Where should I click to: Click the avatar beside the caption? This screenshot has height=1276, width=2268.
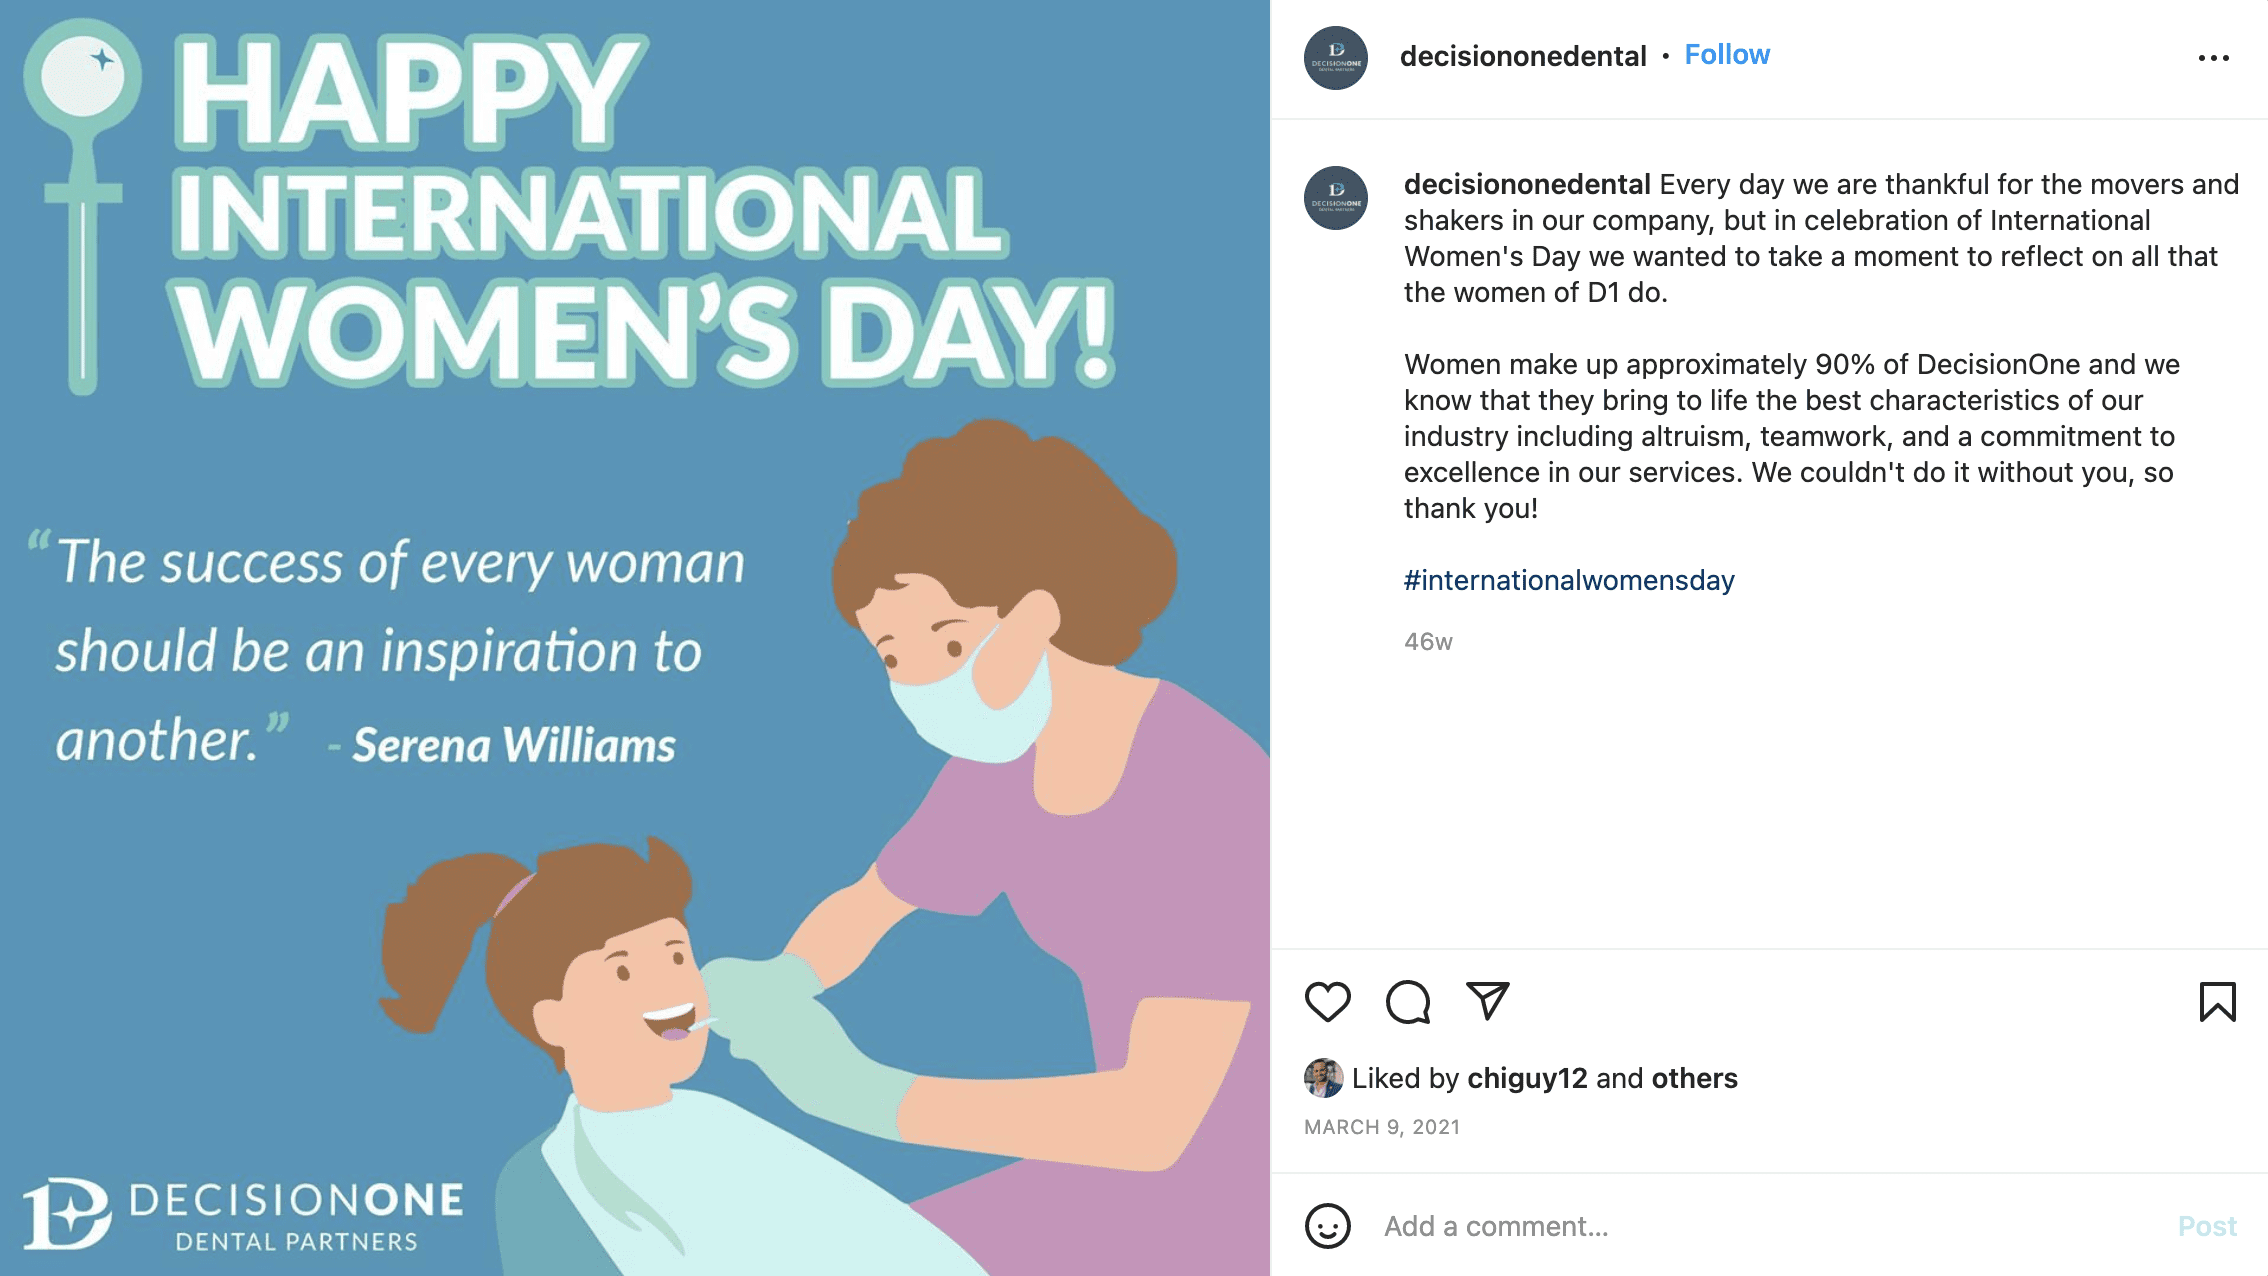coord(1336,198)
